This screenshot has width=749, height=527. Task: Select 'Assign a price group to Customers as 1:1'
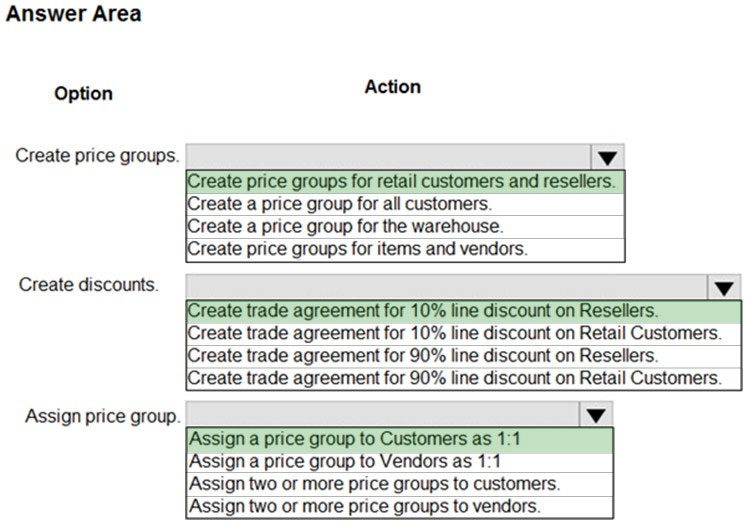click(x=400, y=439)
